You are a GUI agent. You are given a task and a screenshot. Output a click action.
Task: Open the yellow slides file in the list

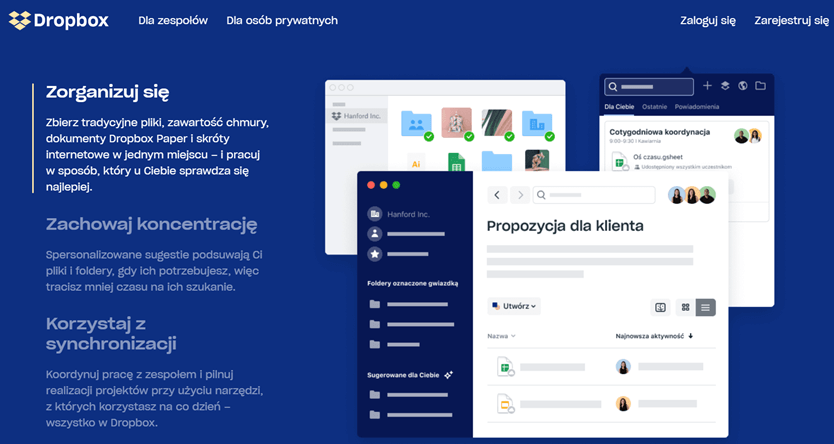(505, 404)
